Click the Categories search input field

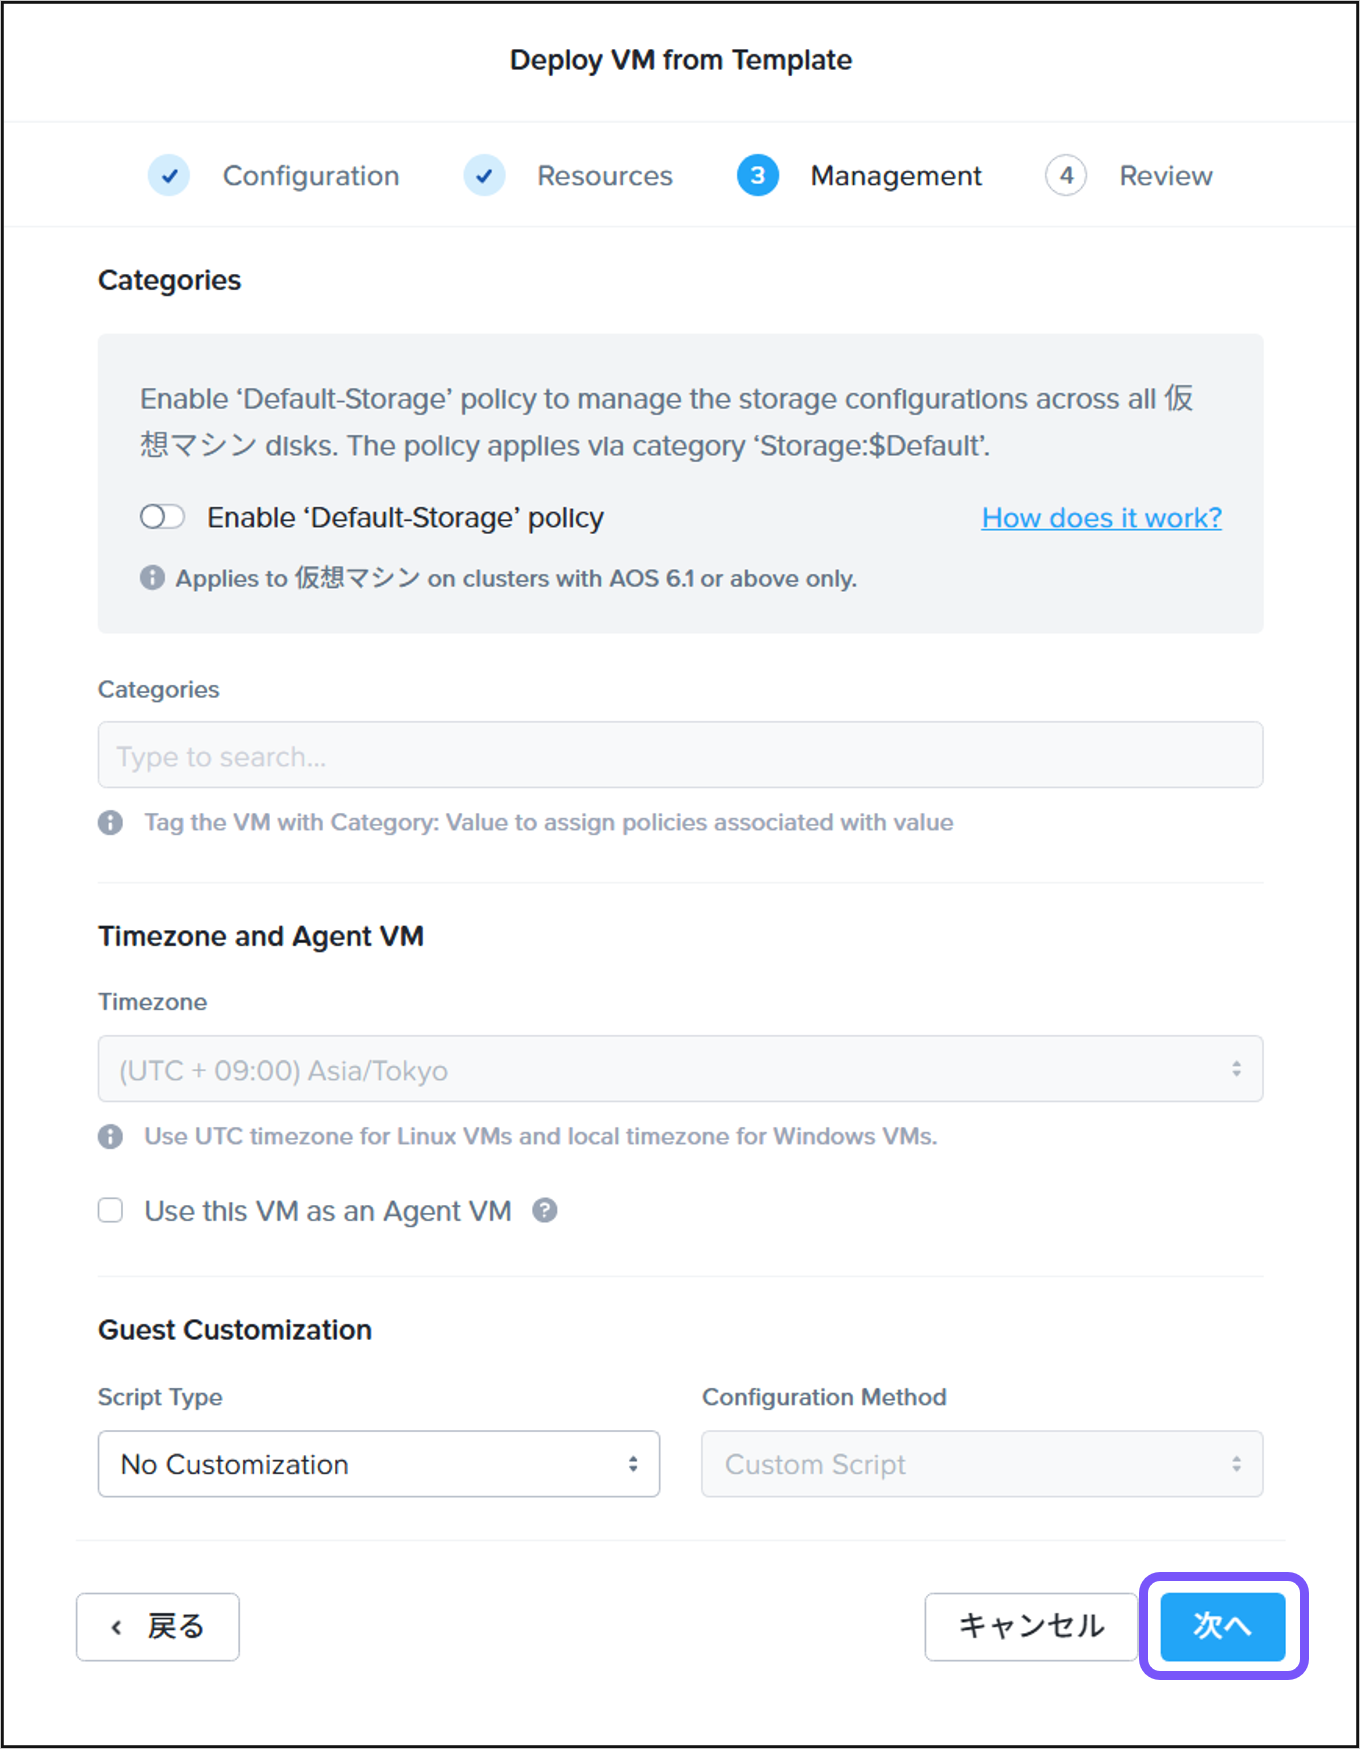(680, 755)
